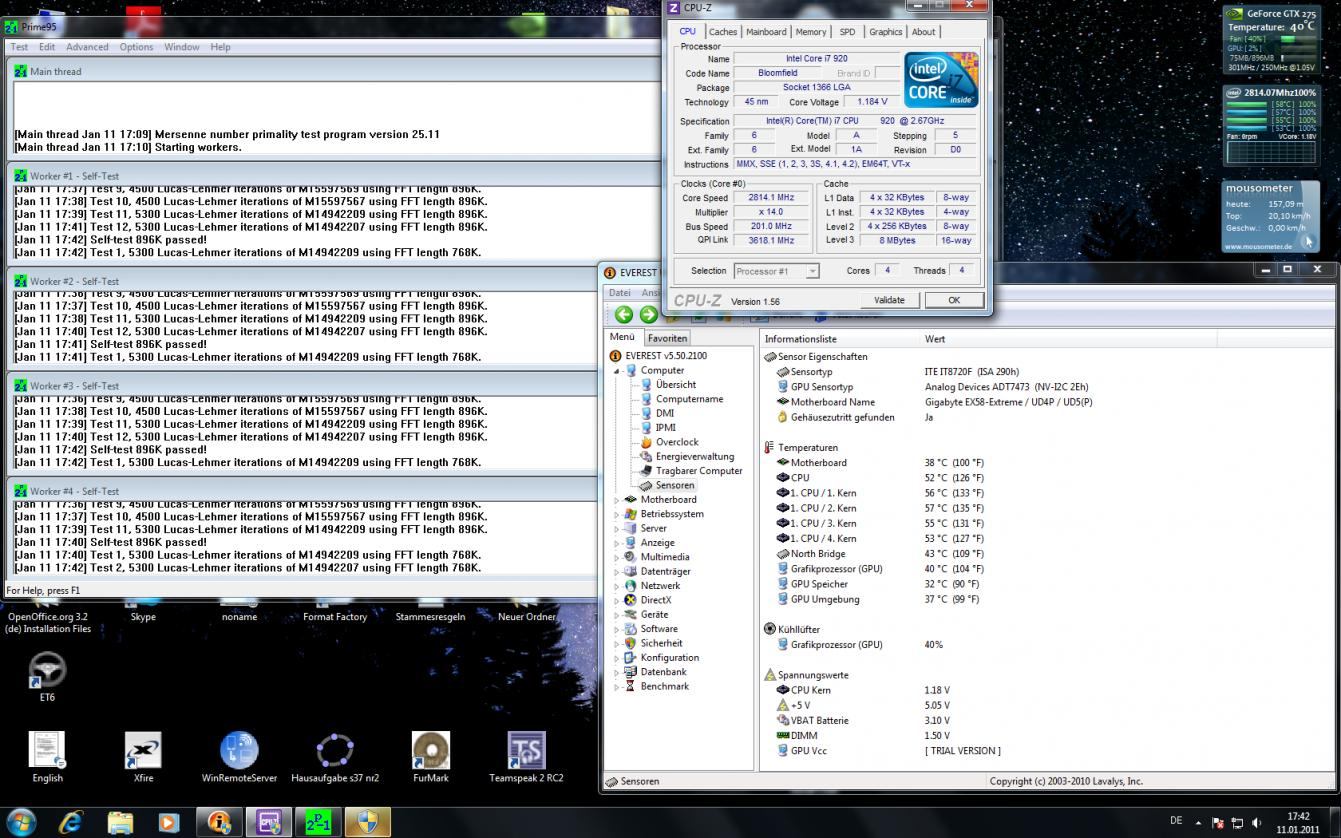
Task: Switch to the Graphics tab in CPU-Z
Action: tap(886, 32)
